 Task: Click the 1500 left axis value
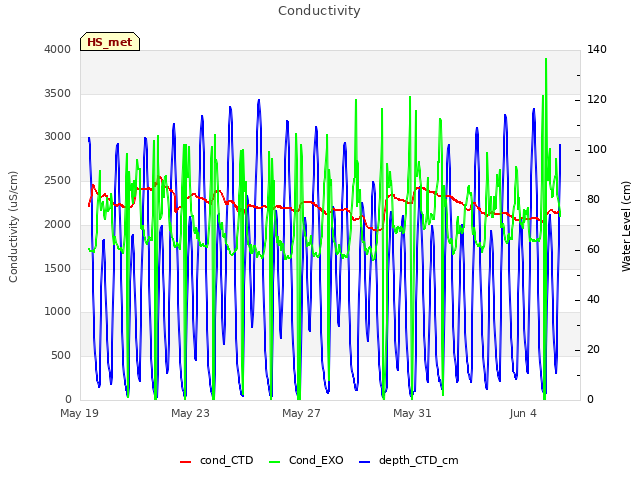pyautogui.click(x=58, y=268)
